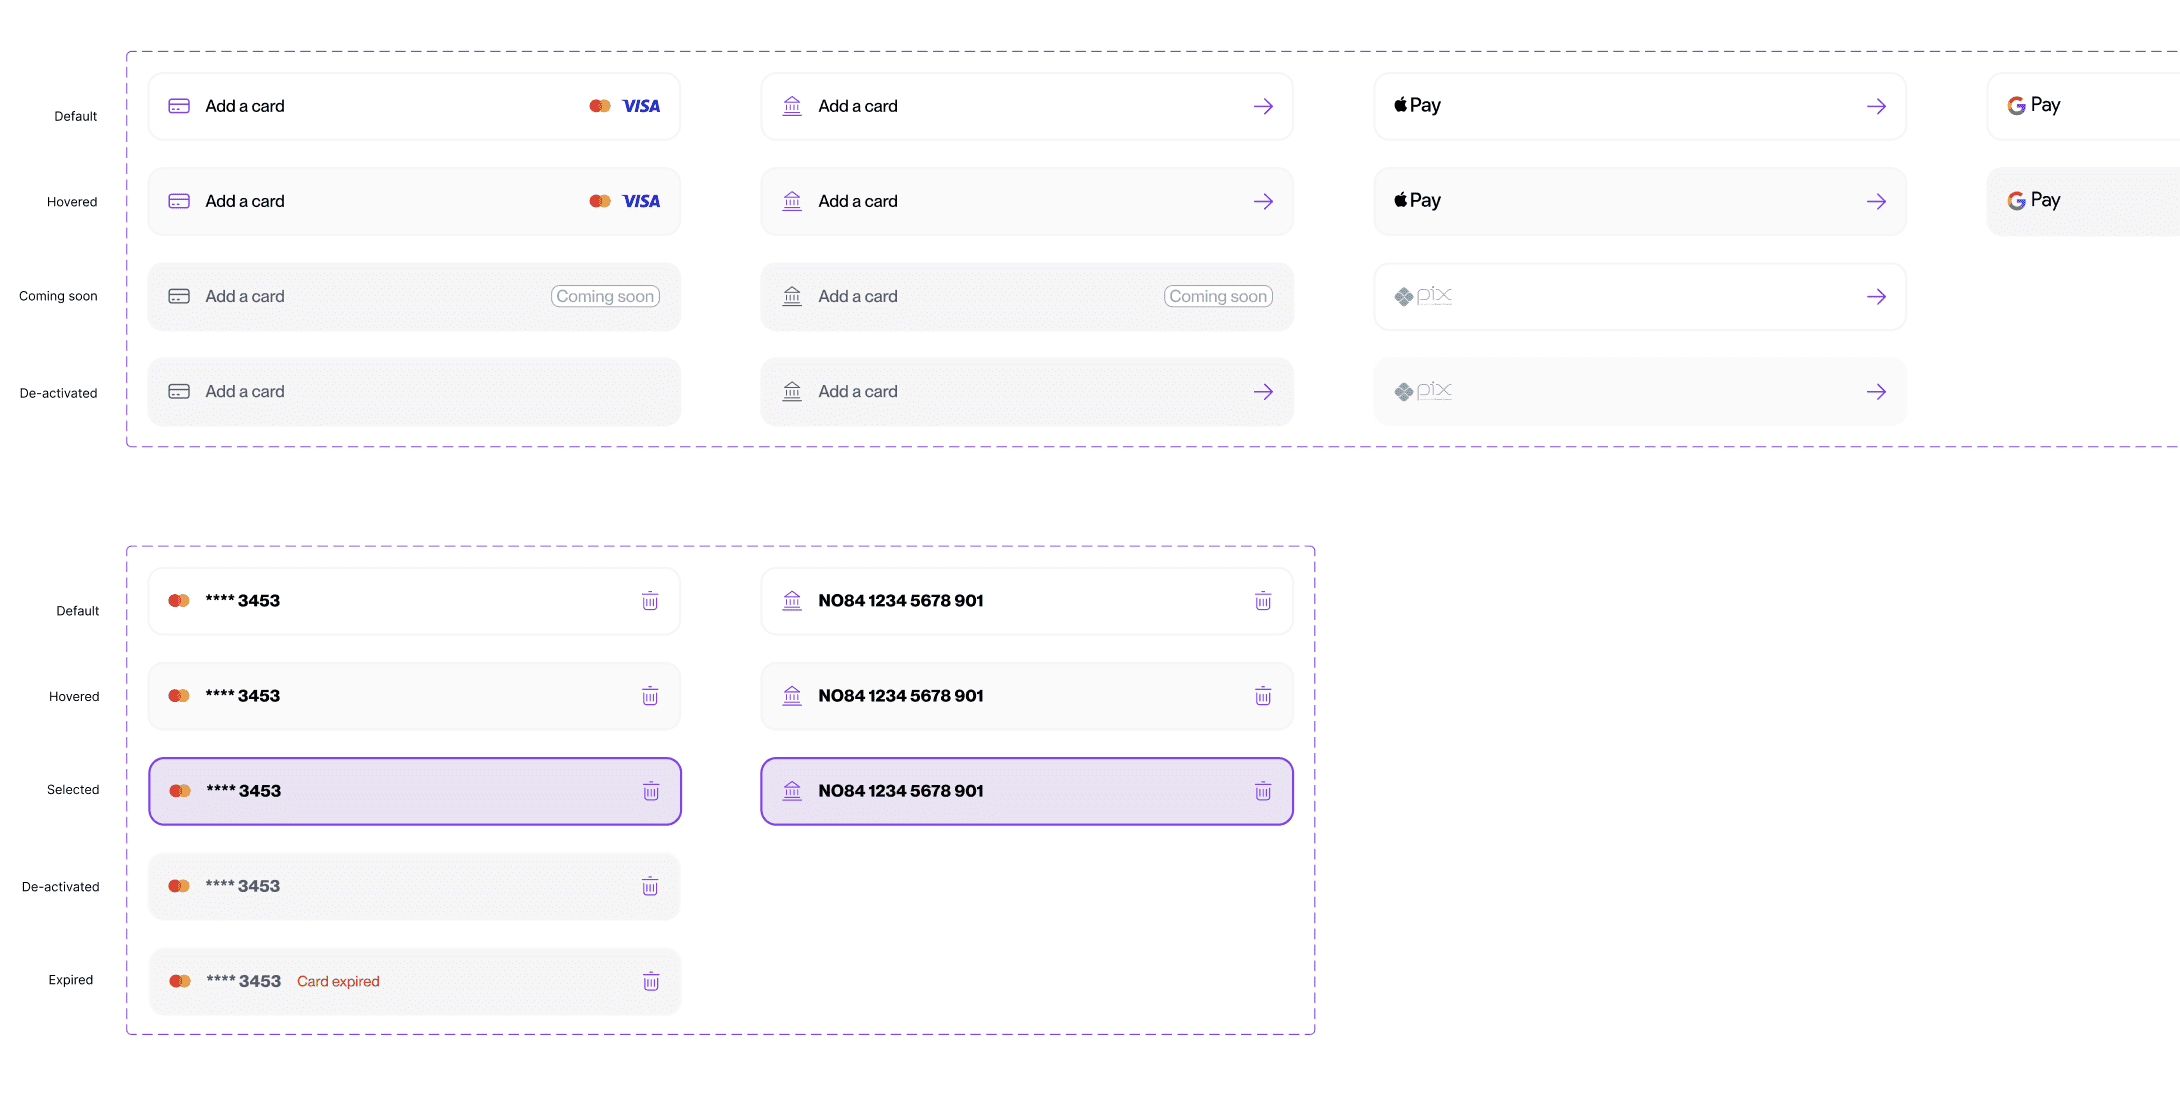
Task: Select the De-activated **** 3453 card number
Action: (x=243, y=886)
